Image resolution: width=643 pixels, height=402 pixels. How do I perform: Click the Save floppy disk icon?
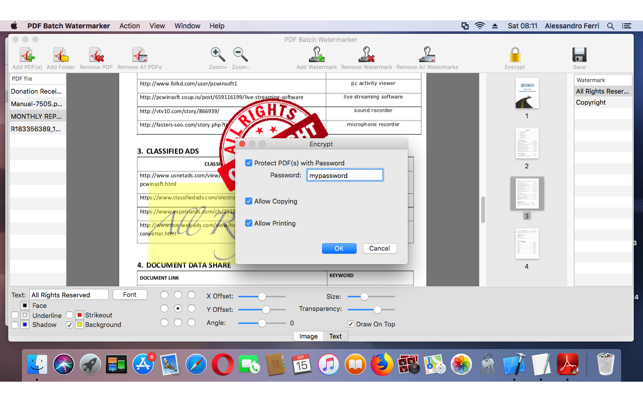point(579,55)
